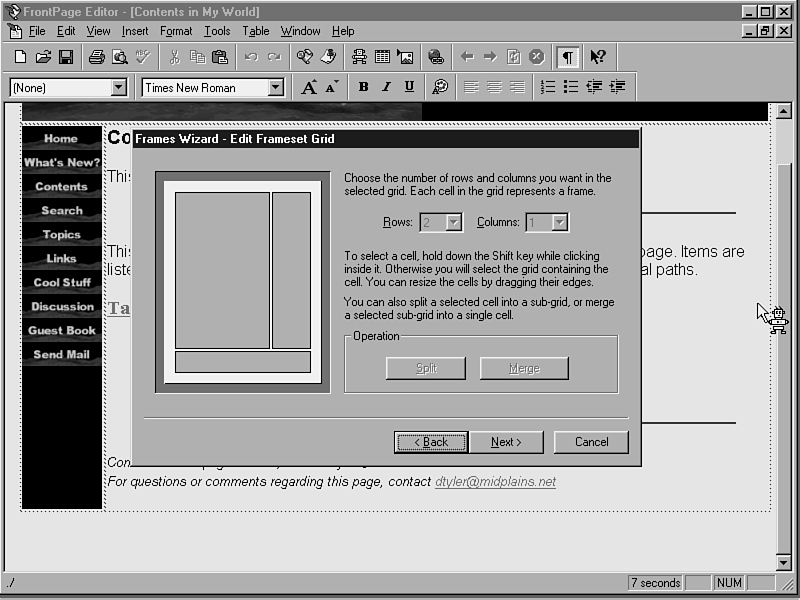Toggle Italic formatting button
The image size is (800, 600).
point(386,87)
